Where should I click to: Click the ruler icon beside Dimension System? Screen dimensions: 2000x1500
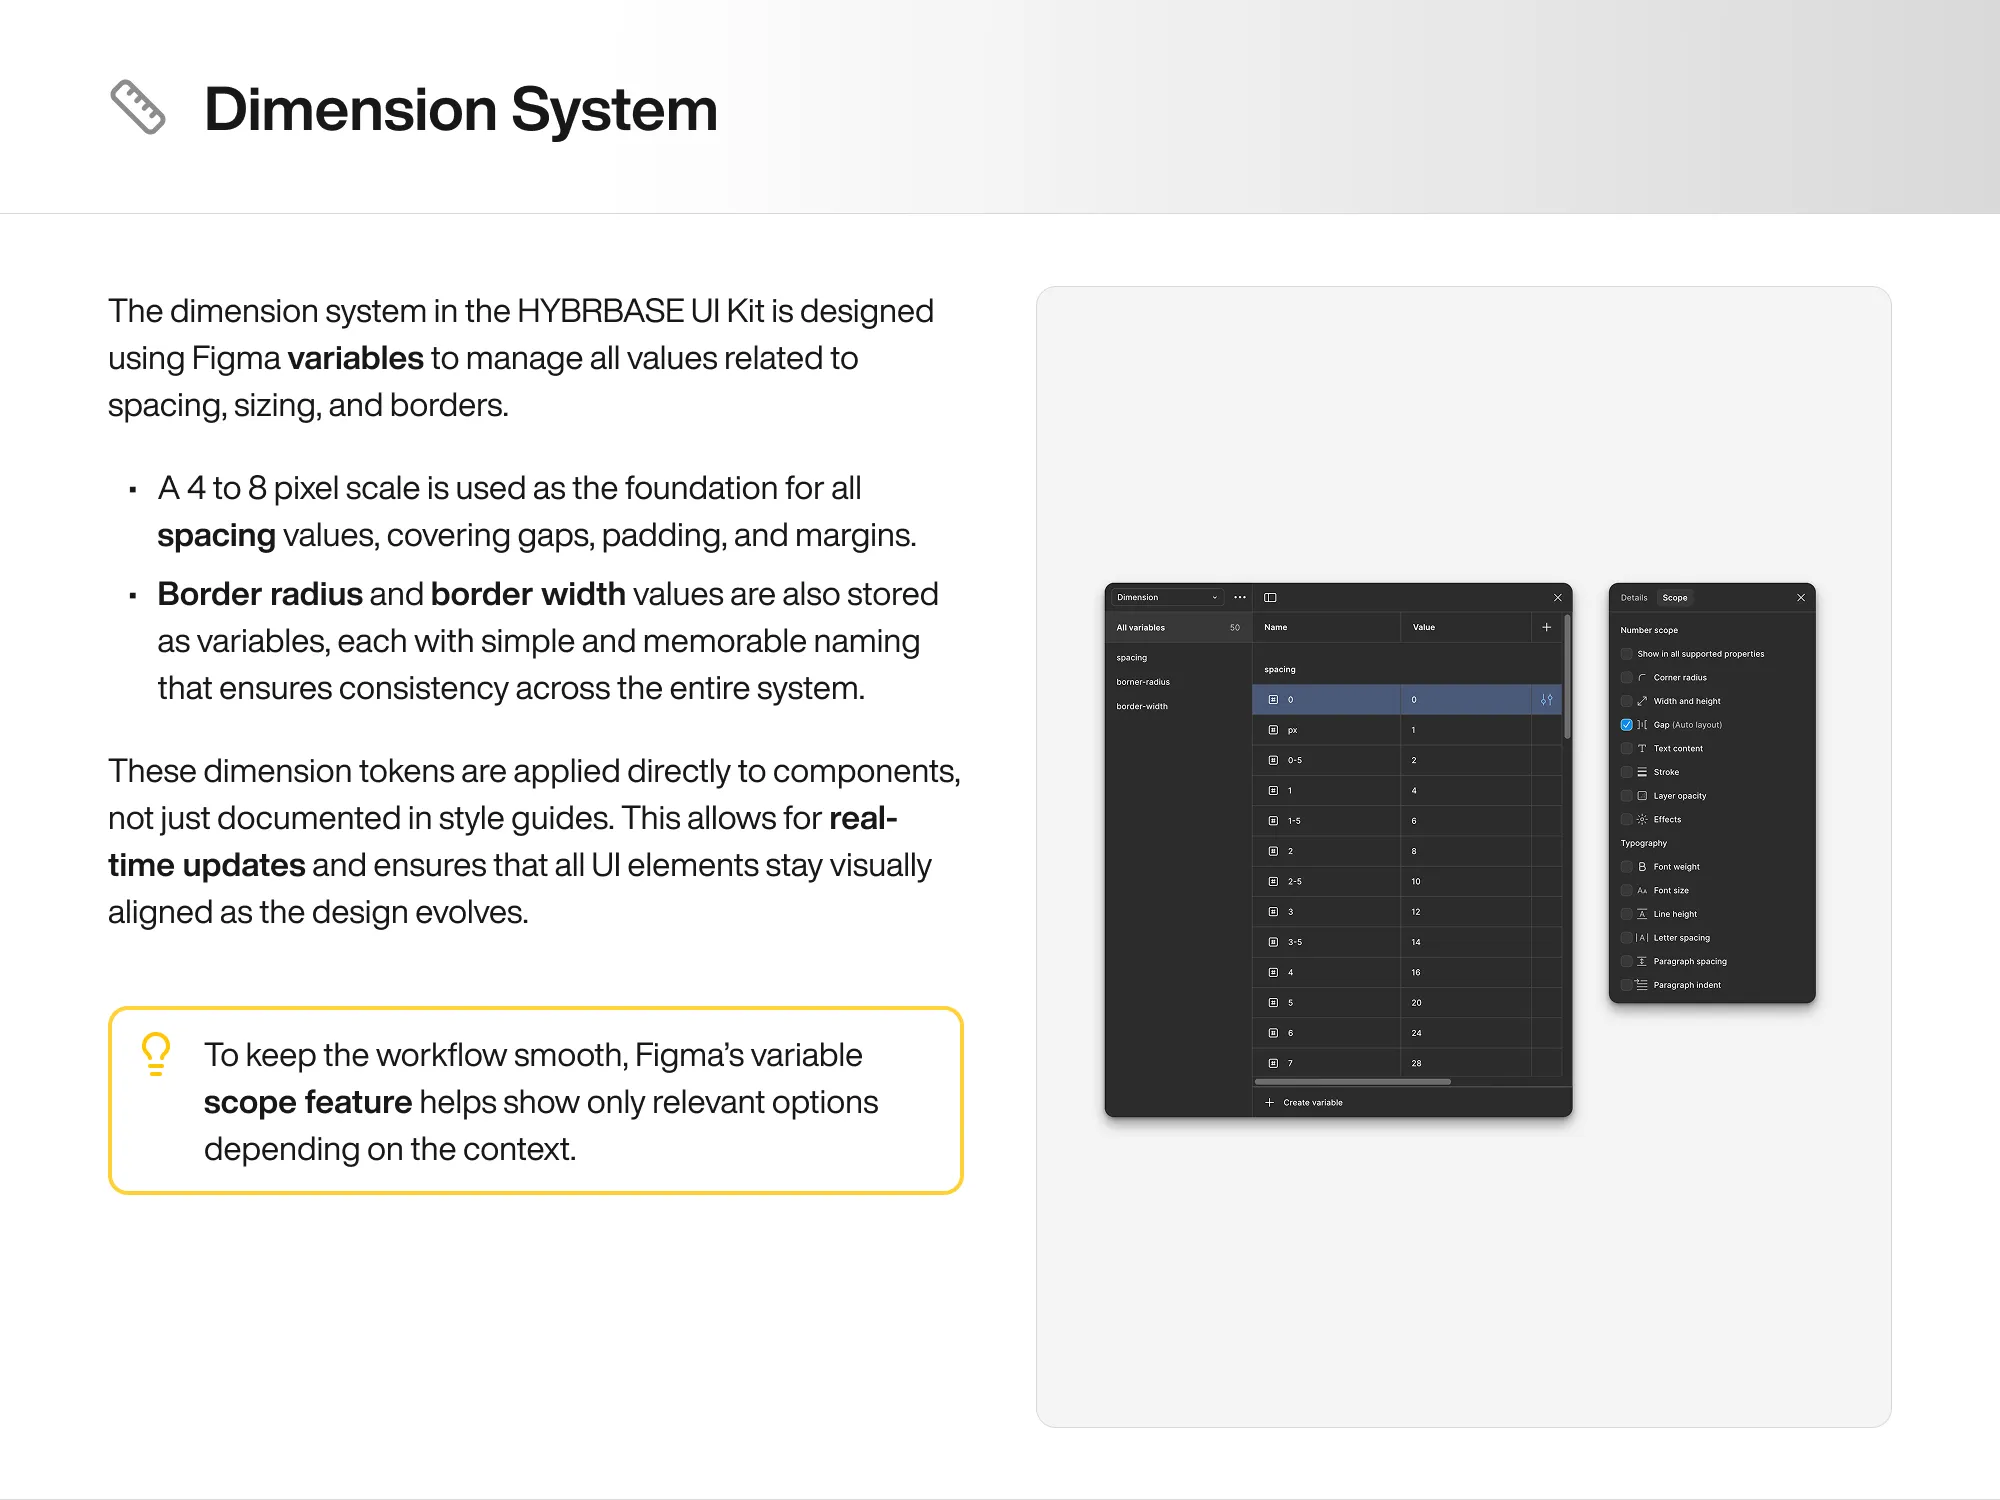(137, 108)
